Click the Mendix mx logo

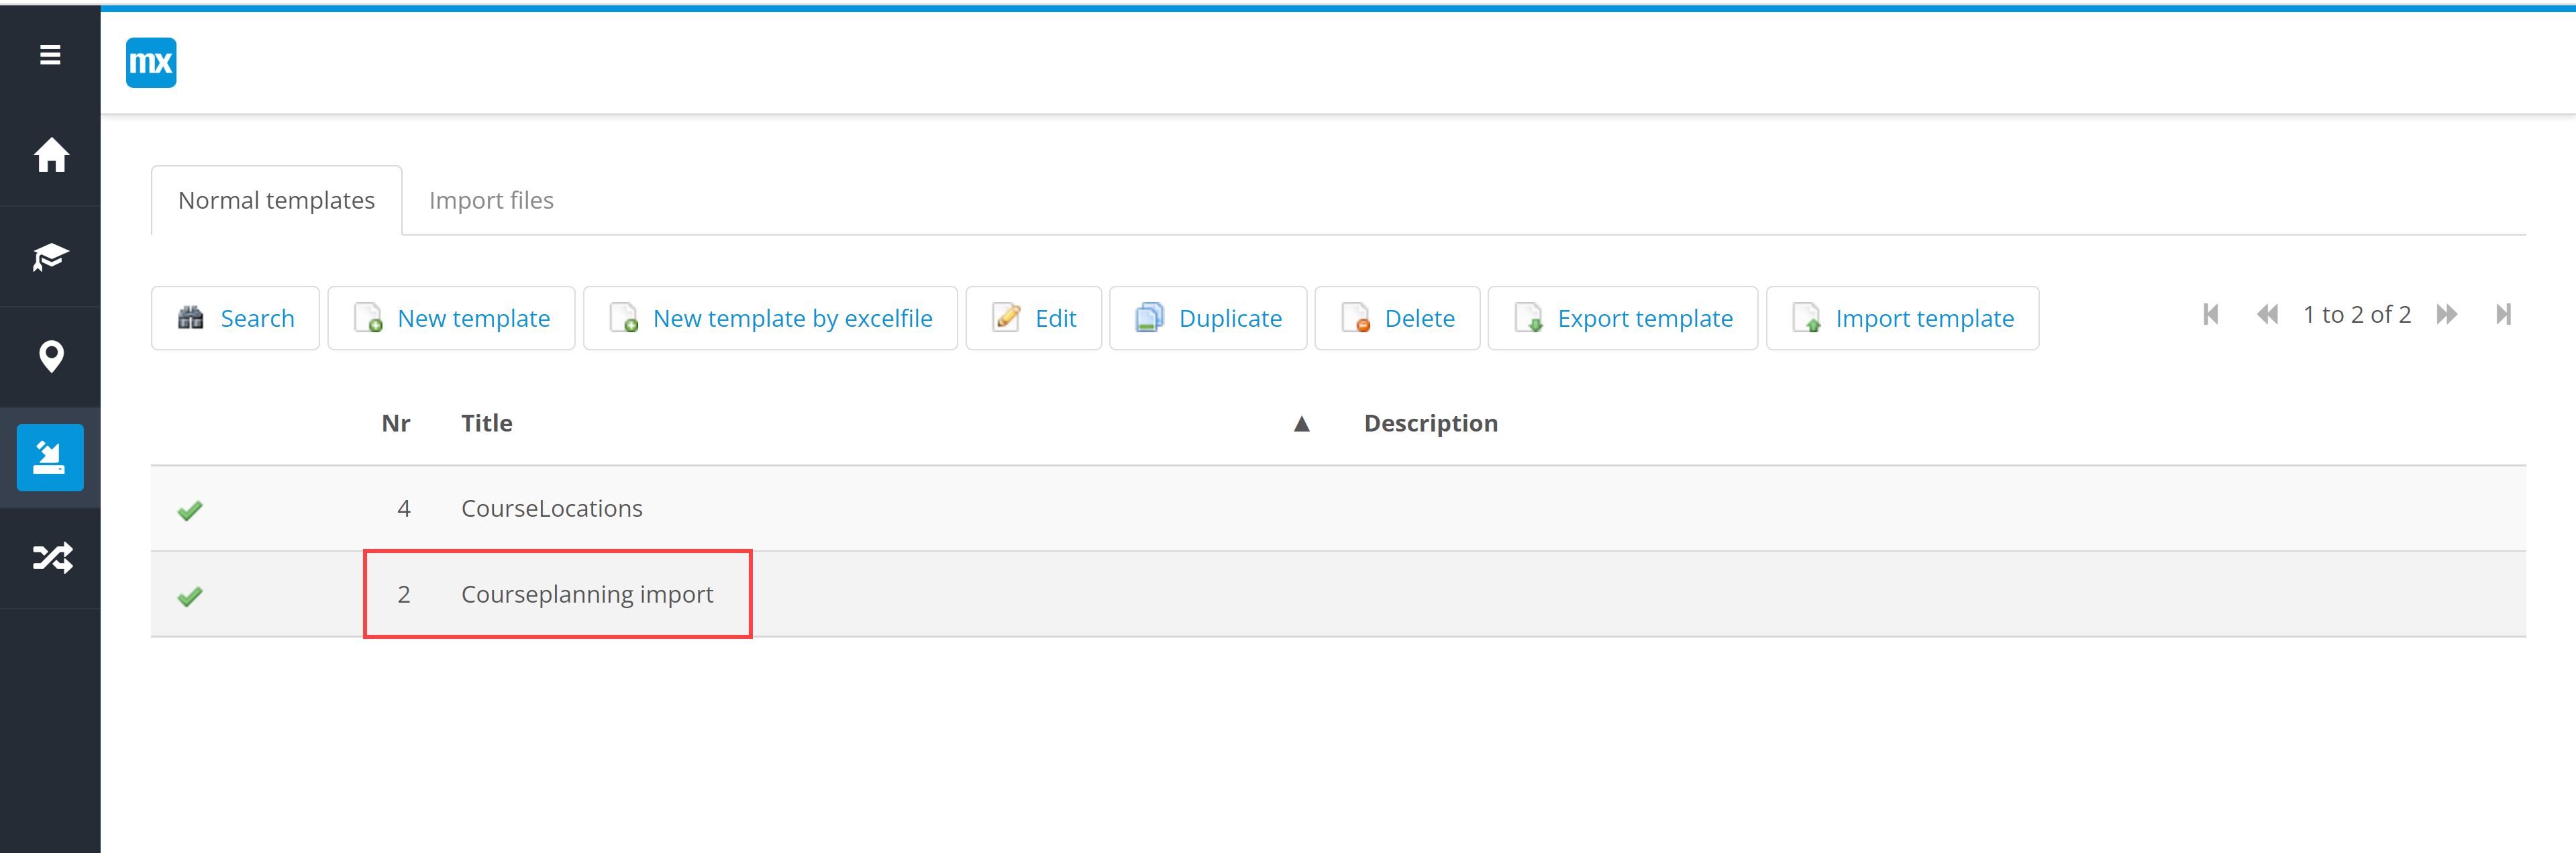(151, 63)
